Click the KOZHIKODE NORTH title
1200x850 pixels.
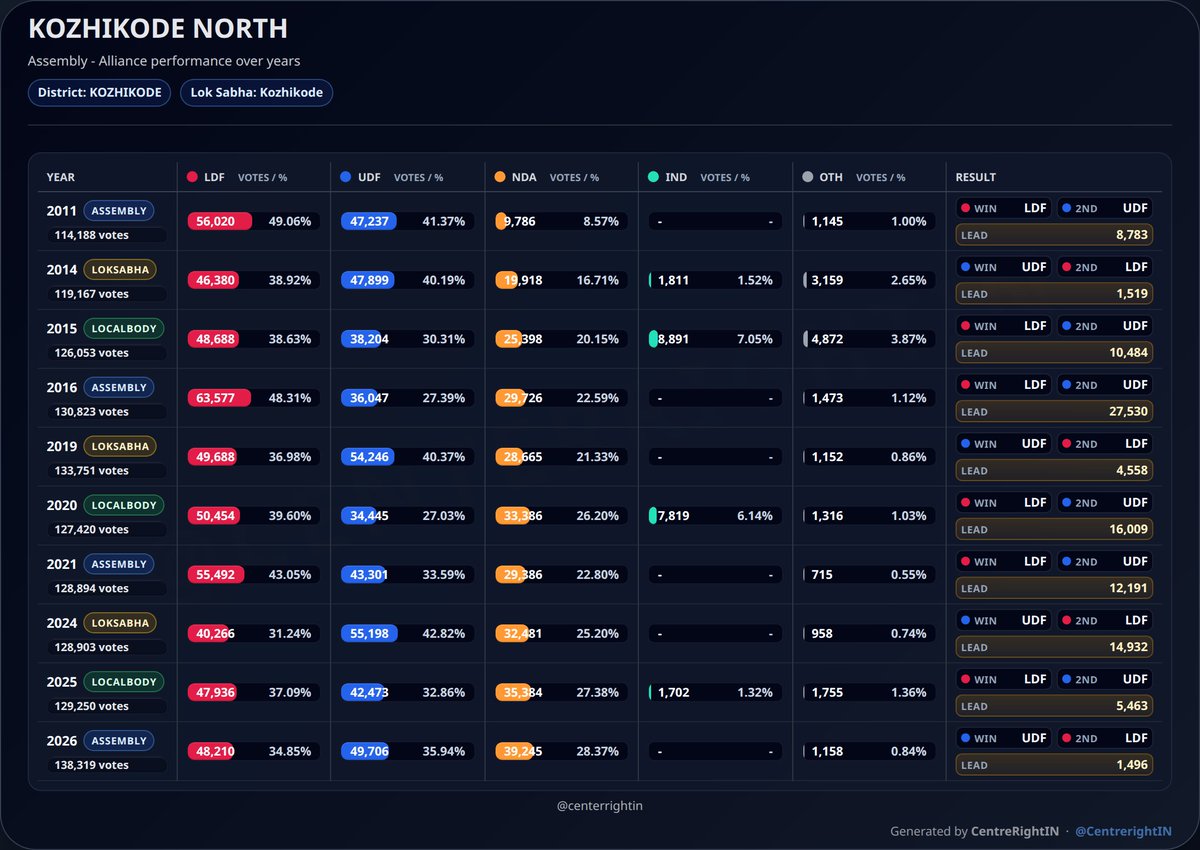pyautogui.click(x=158, y=29)
